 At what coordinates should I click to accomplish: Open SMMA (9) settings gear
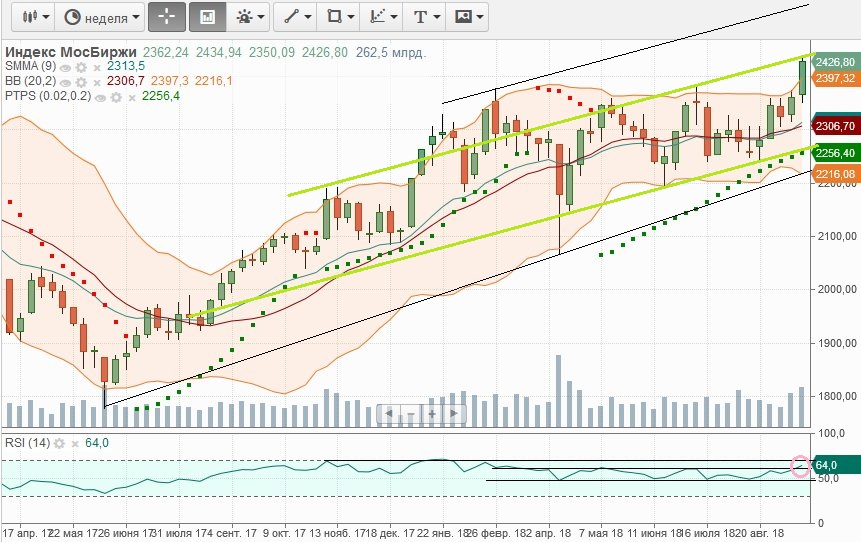tap(81, 68)
